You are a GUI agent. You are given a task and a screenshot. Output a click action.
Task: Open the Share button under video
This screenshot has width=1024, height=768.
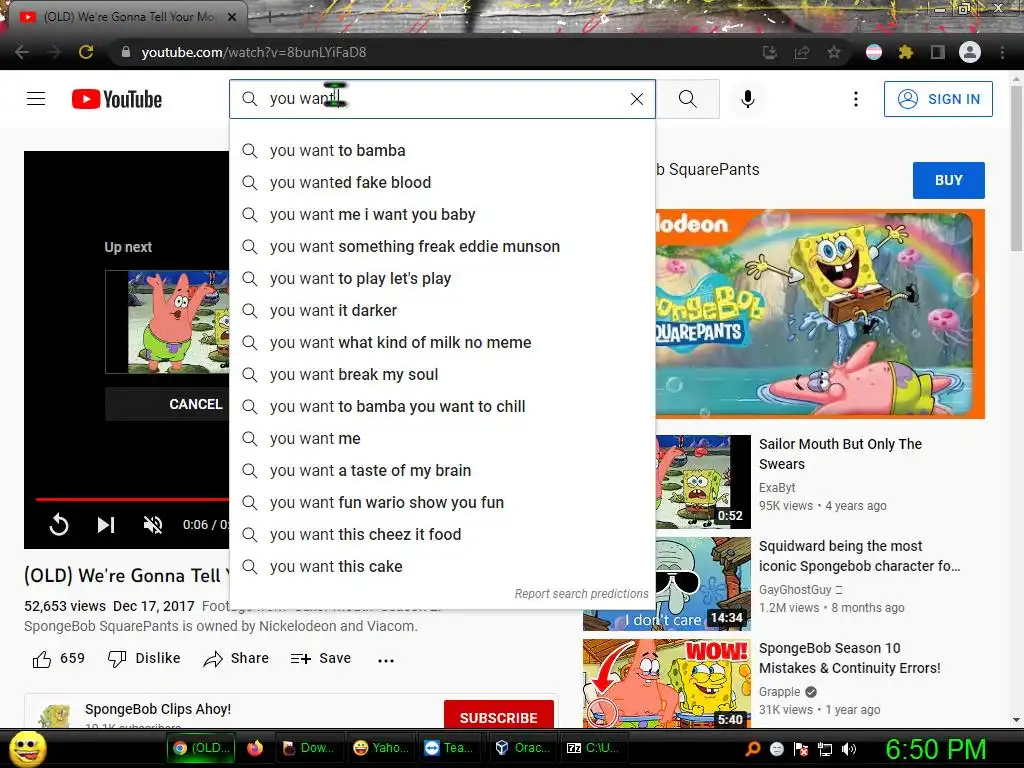pyautogui.click(x=236, y=658)
